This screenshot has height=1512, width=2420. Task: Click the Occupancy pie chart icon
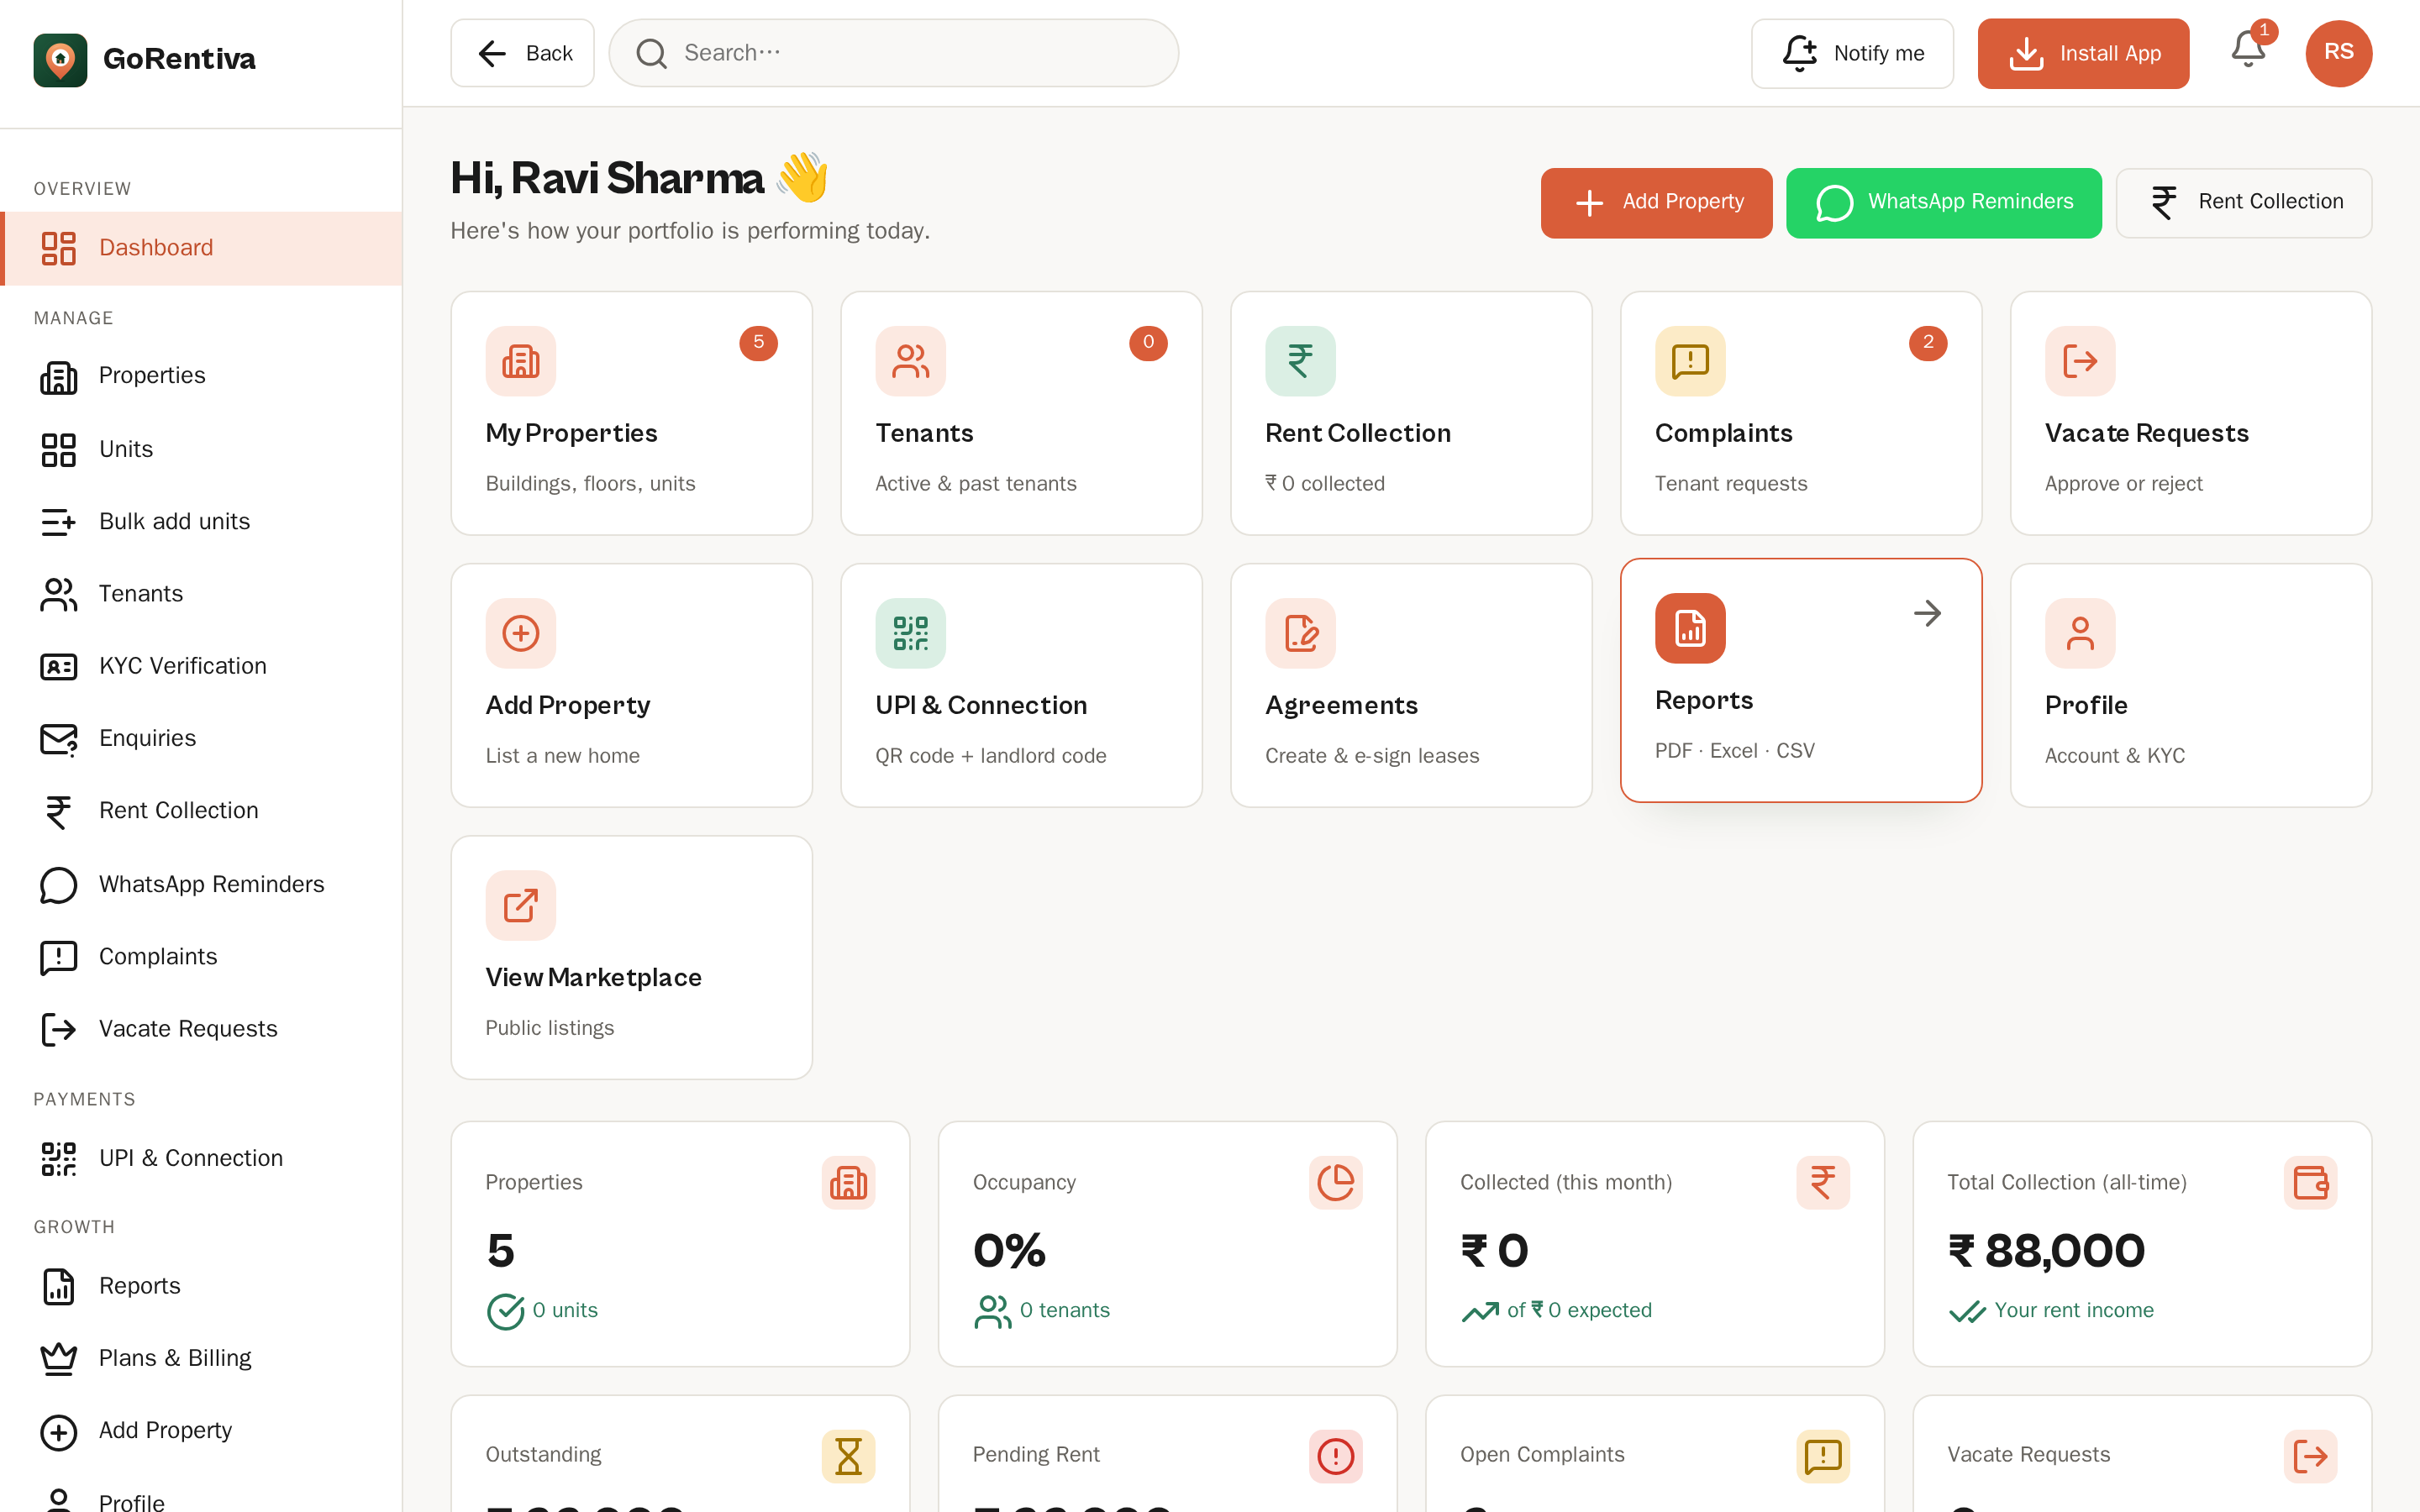1335,1182
